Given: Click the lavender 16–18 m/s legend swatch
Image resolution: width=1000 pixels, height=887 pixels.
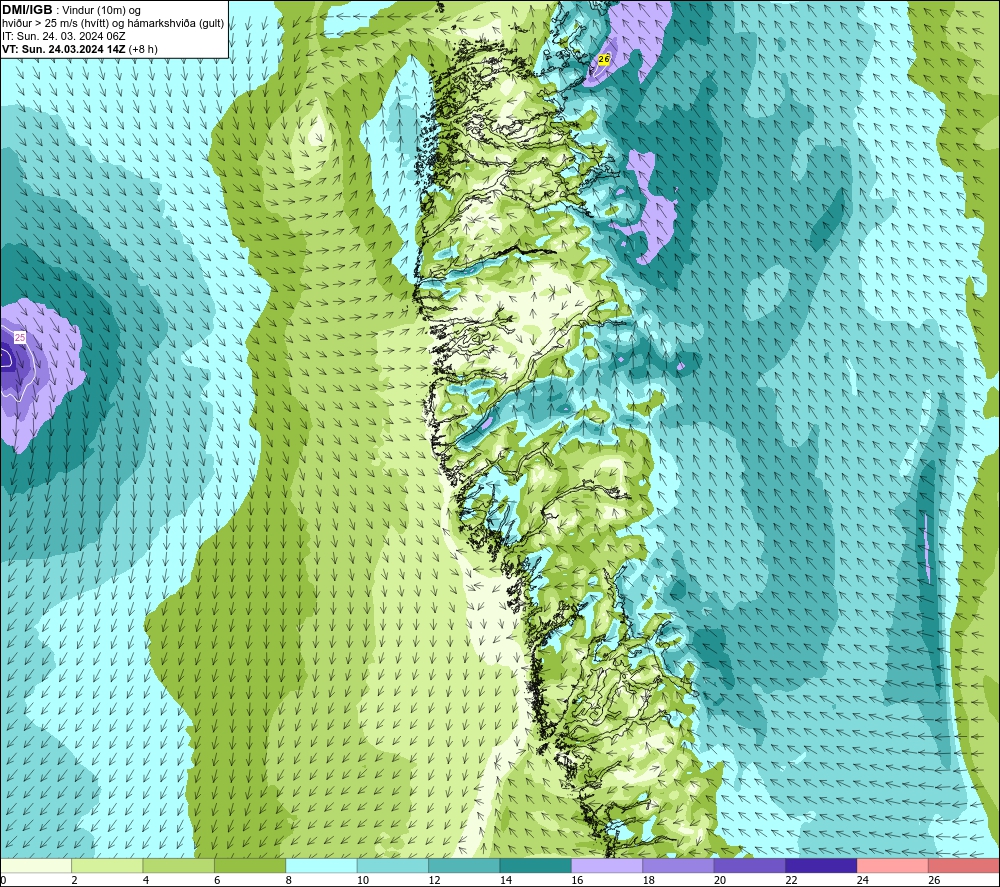Looking at the screenshot, I should 607,865.
